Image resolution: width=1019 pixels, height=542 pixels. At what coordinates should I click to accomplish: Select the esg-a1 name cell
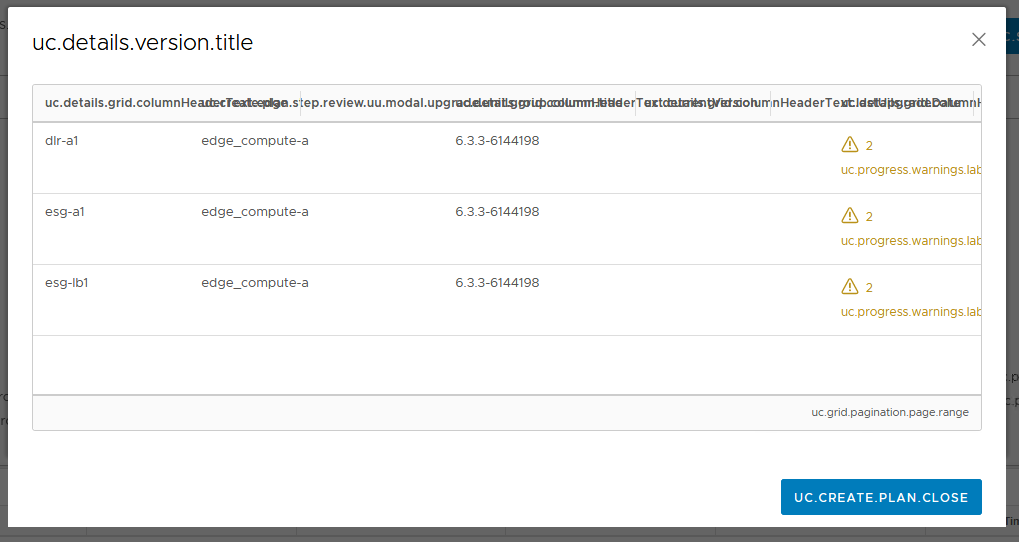(62, 212)
